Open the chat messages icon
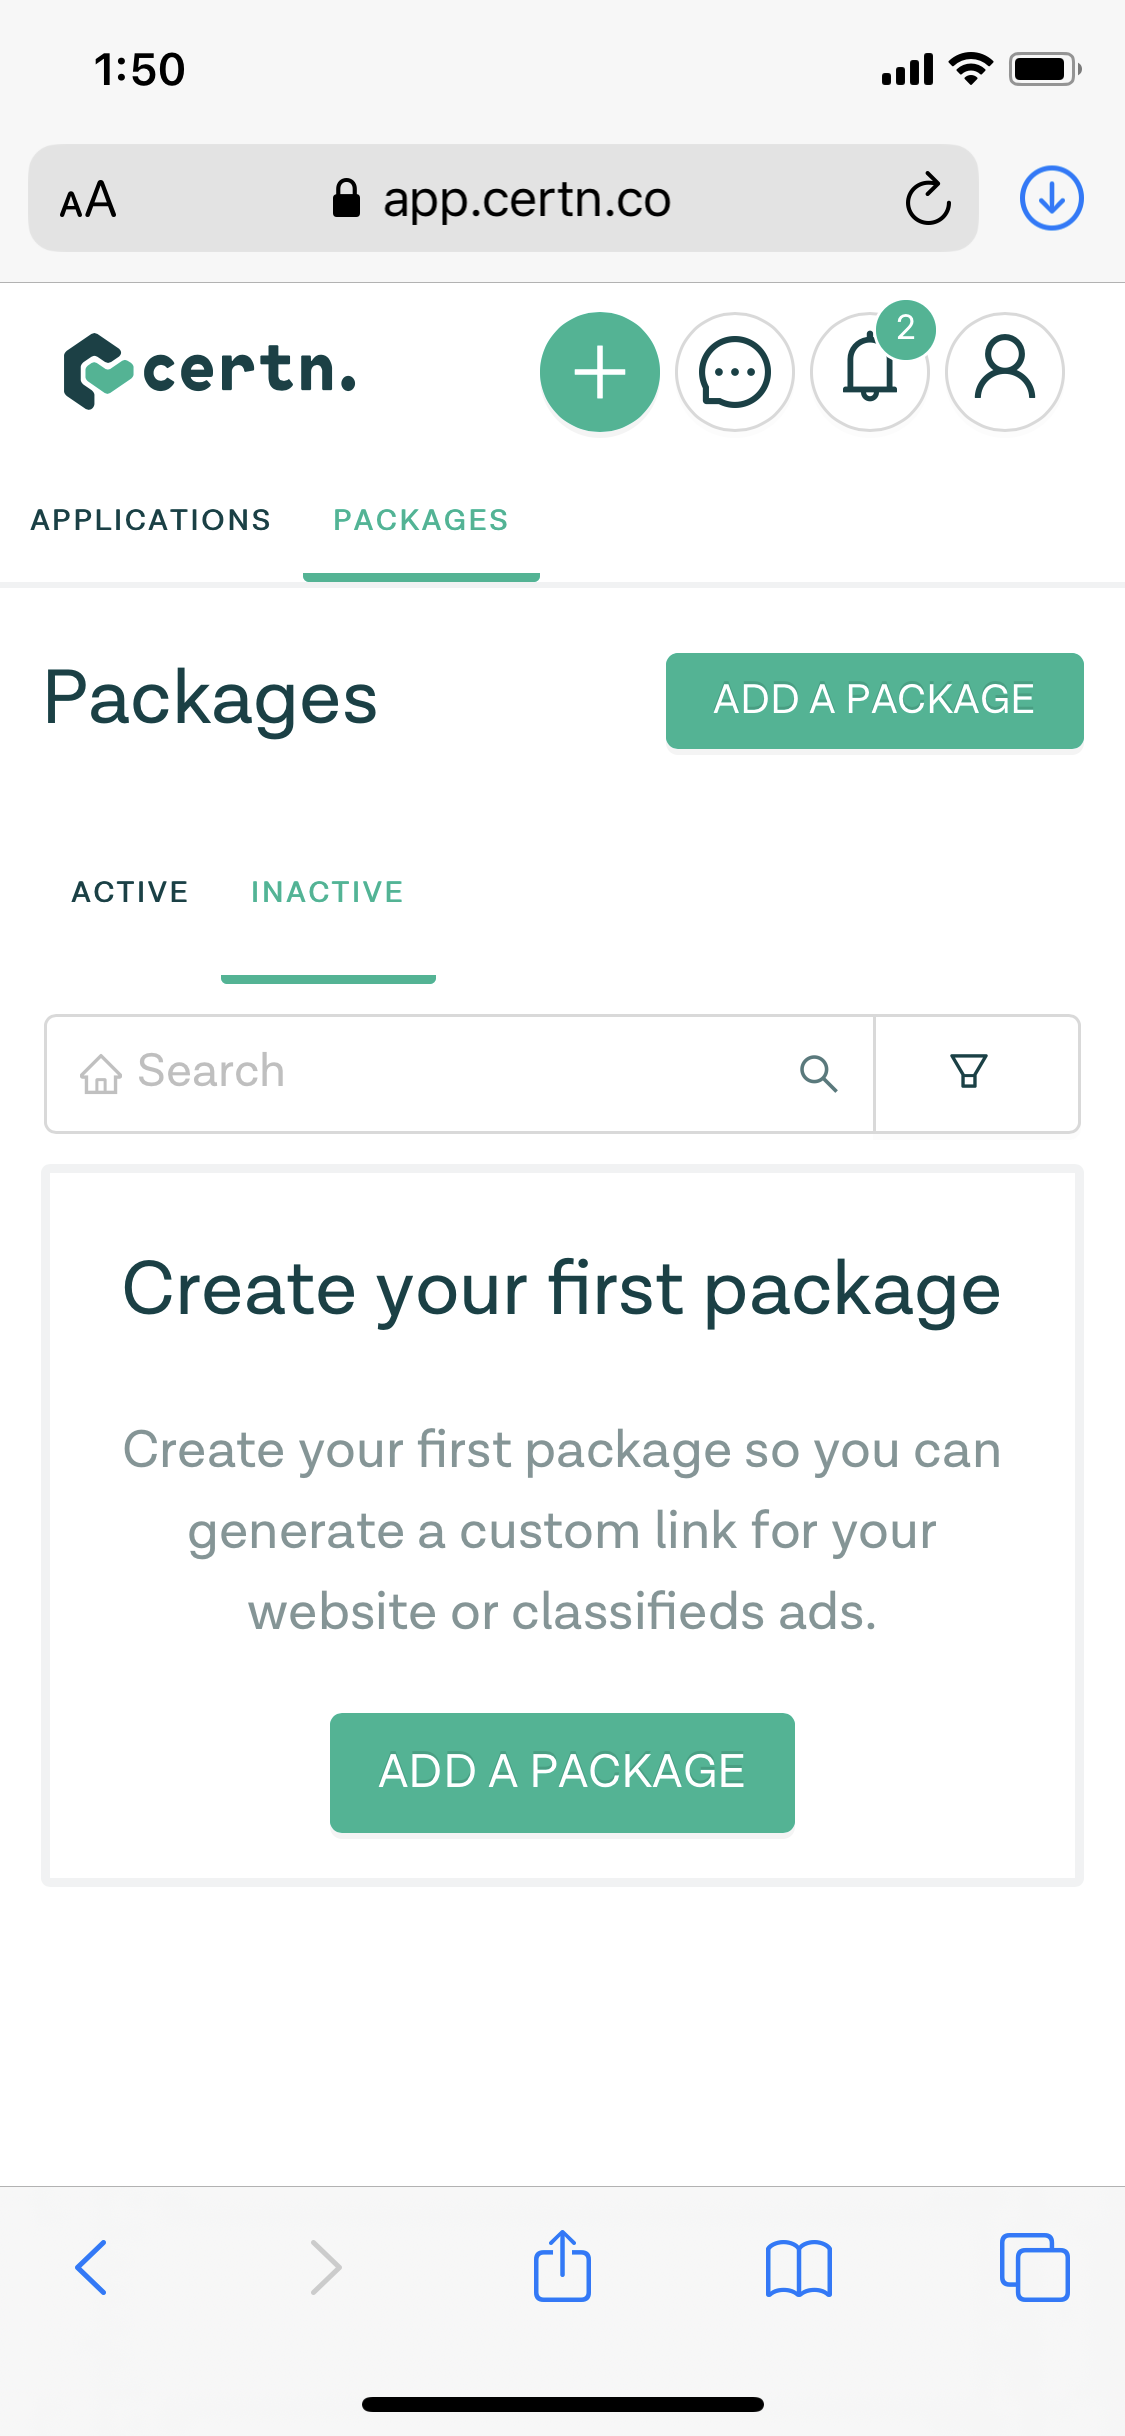 [x=735, y=372]
